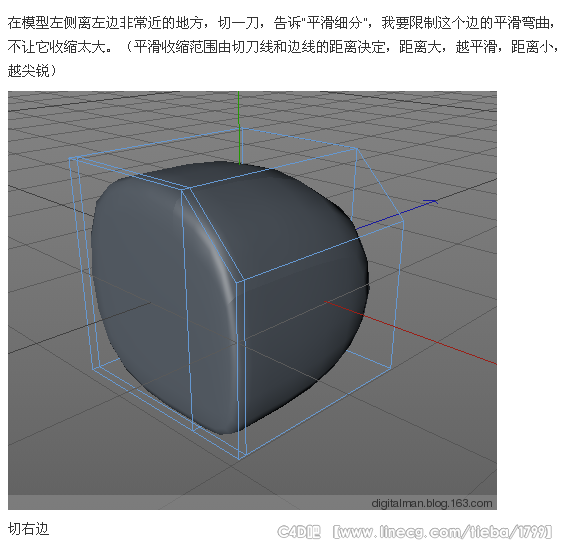This screenshot has height=549, width=578.
Task: Click the text "越尖锐）"
Action: point(32,71)
